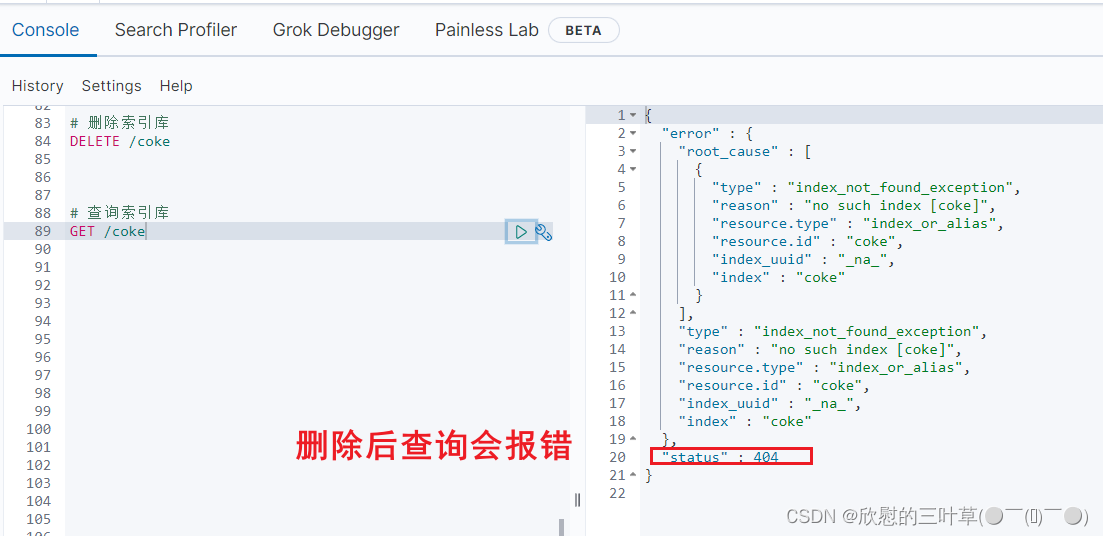The height and width of the screenshot is (536, 1103).
Task: Open the Search Profiler tab
Action: [176, 30]
